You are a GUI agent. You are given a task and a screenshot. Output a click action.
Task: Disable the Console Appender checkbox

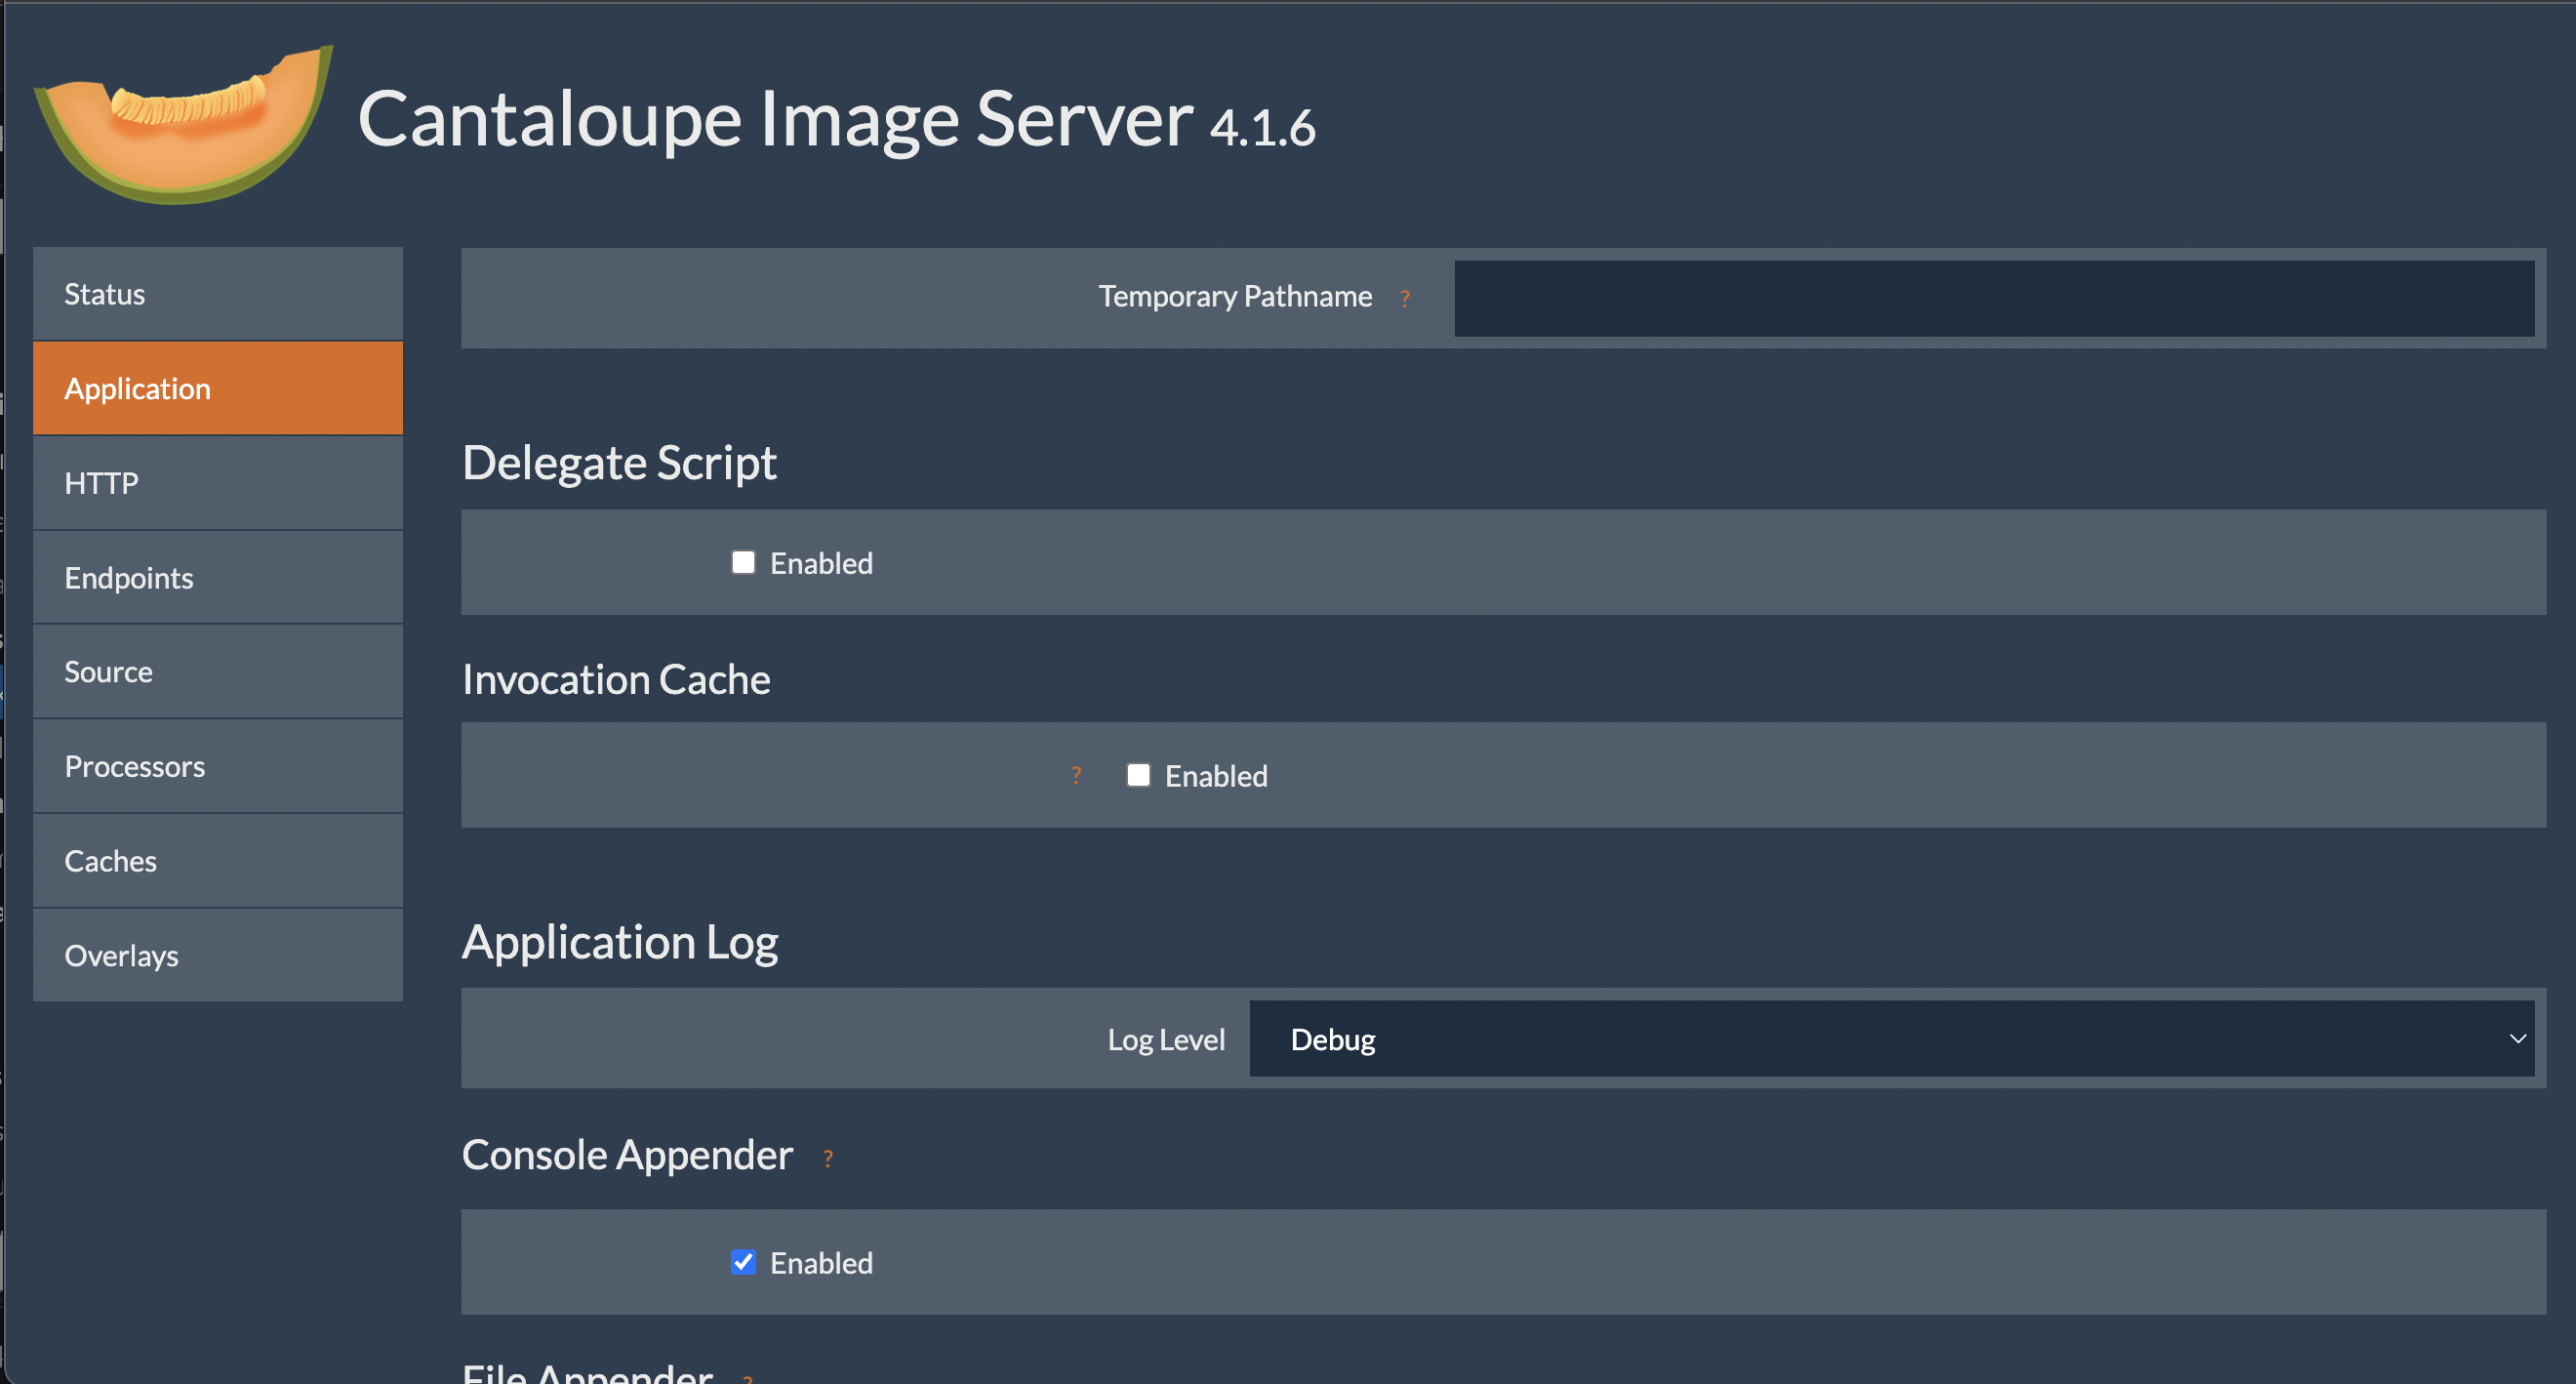743,1262
